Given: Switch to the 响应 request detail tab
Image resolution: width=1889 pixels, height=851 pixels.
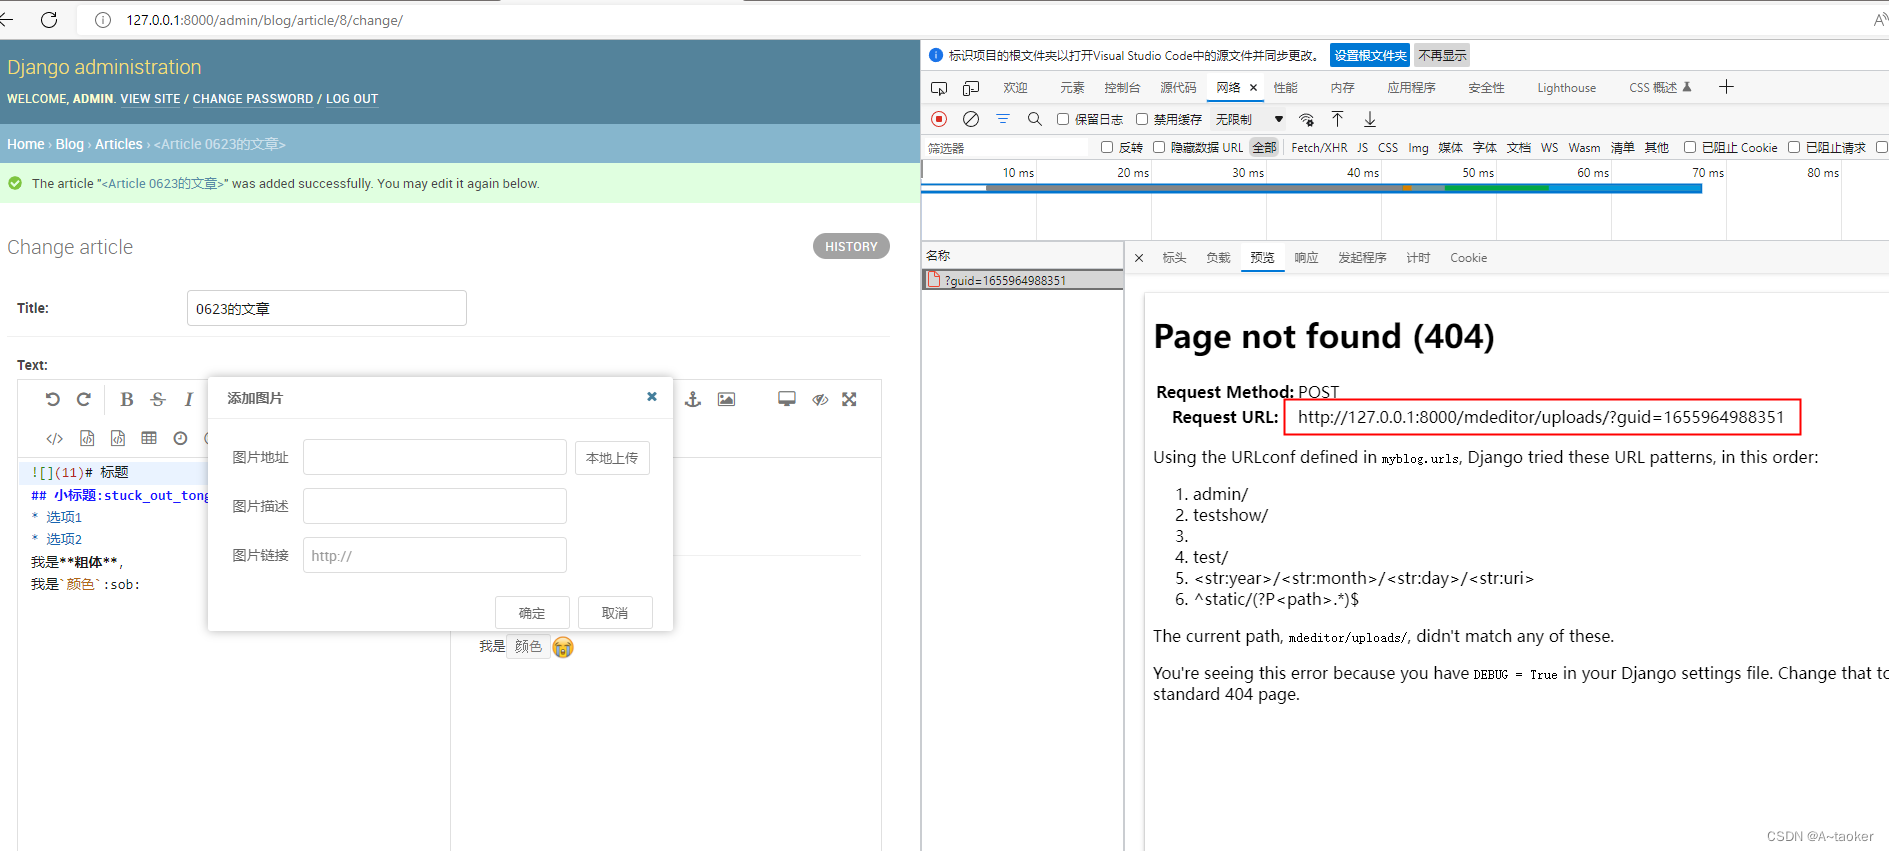Looking at the screenshot, I should [x=1306, y=258].
